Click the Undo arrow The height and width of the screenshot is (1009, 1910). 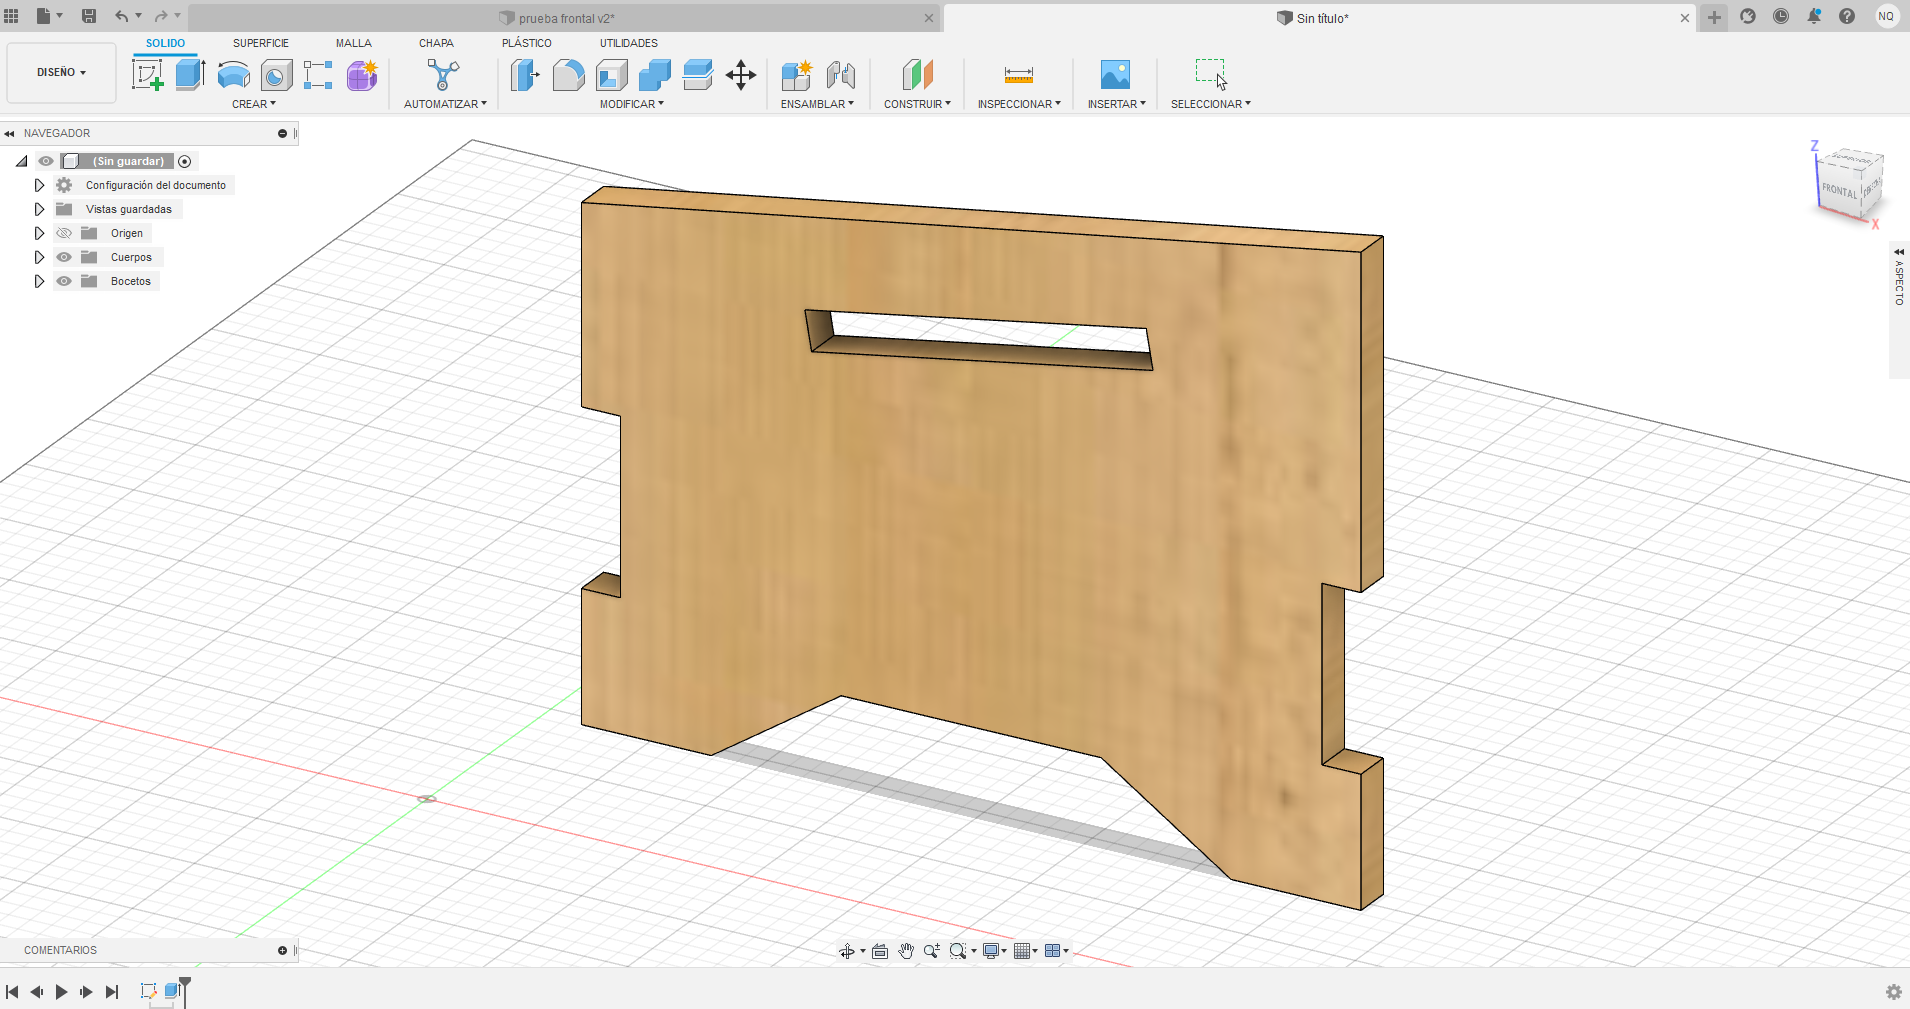(121, 16)
